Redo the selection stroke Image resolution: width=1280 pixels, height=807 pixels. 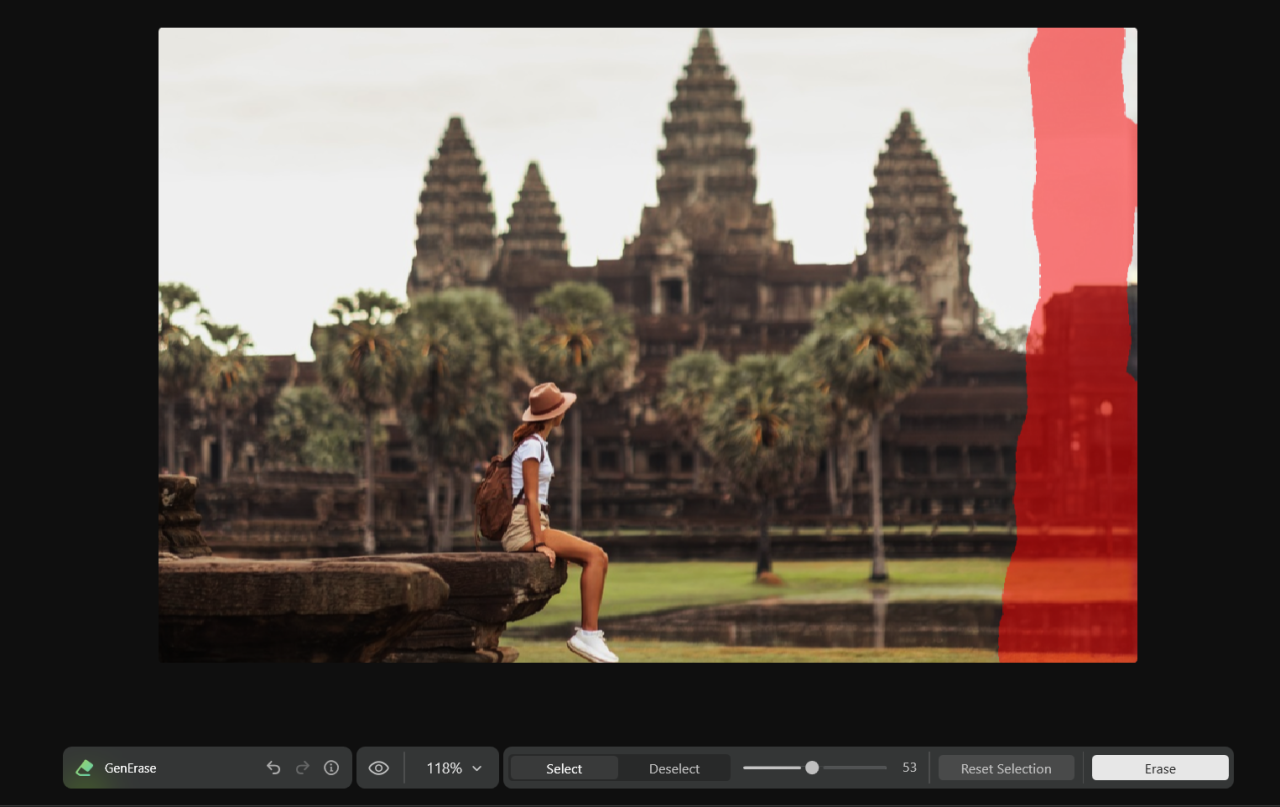[x=302, y=768]
